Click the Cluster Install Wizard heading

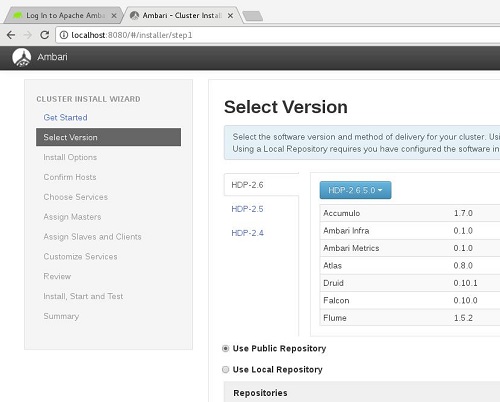(88, 99)
